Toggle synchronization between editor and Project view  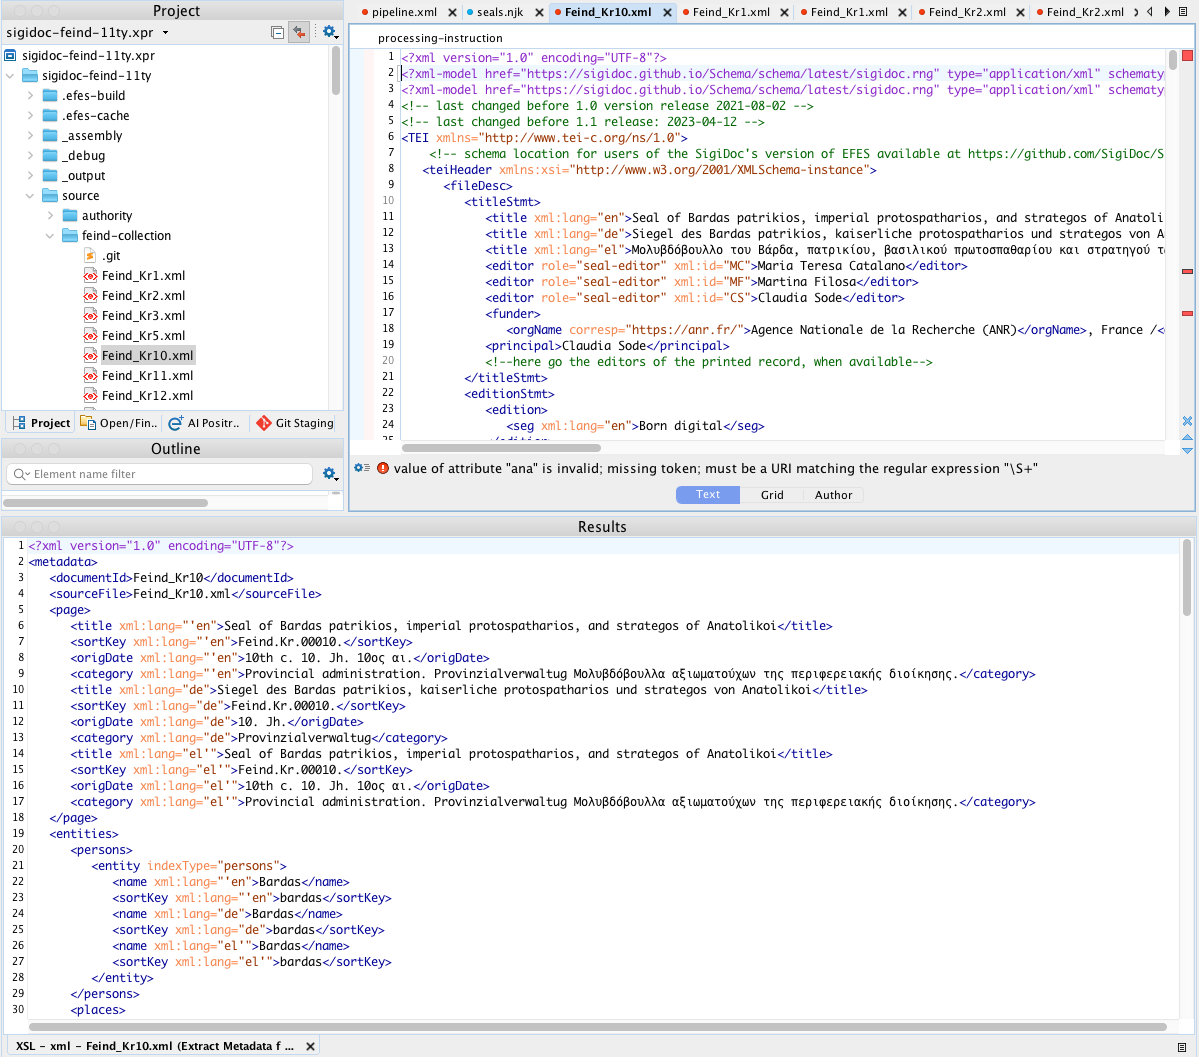point(299,31)
